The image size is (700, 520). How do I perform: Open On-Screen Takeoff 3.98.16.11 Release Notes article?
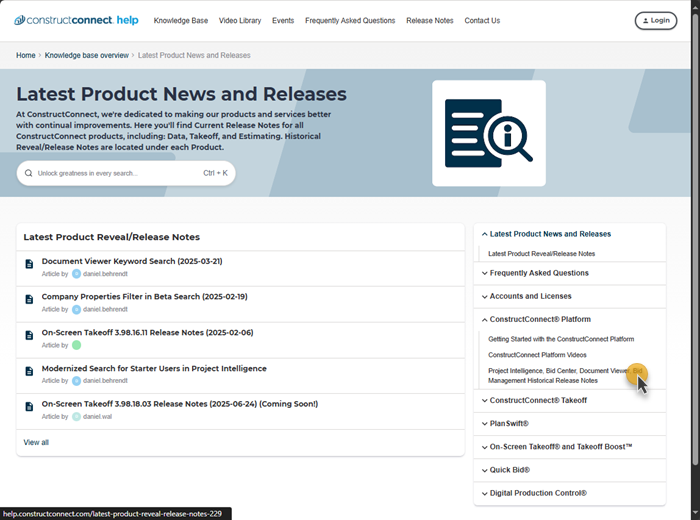click(147, 333)
